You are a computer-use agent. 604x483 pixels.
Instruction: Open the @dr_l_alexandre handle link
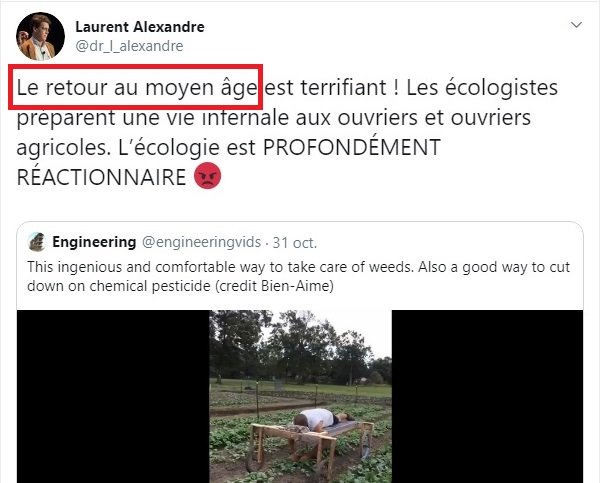tap(129, 46)
